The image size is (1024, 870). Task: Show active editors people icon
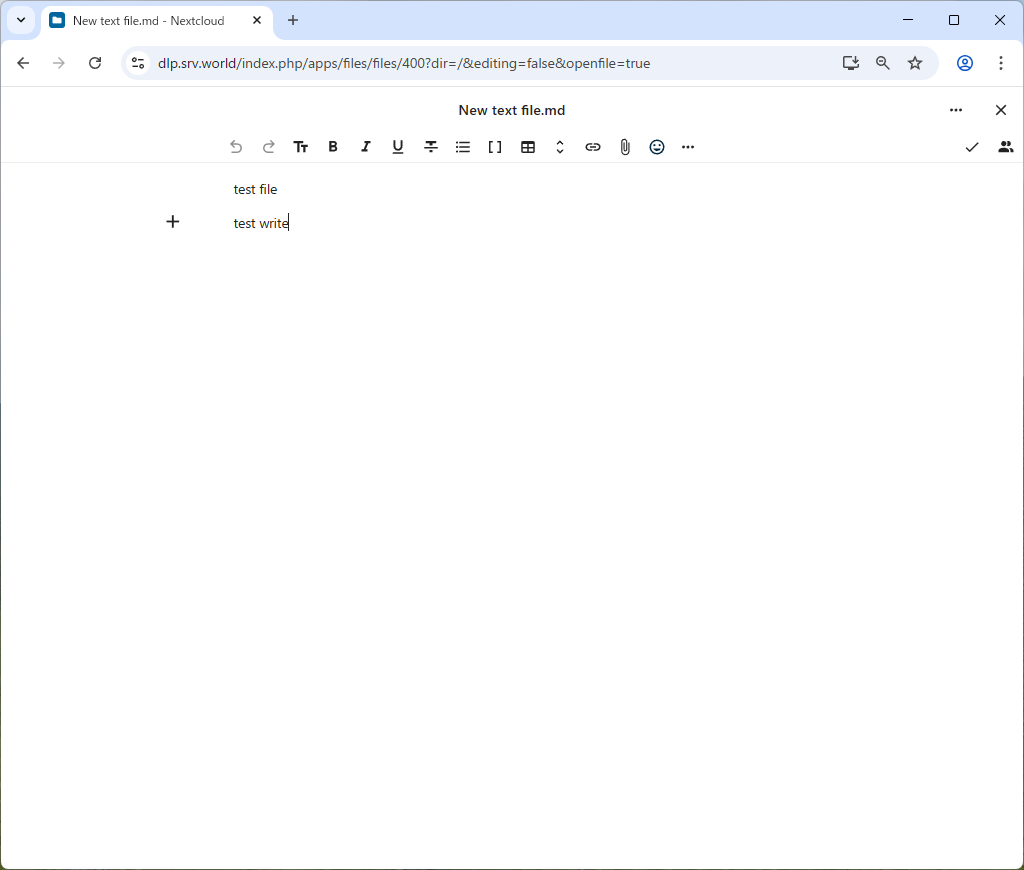[x=1006, y=147]
